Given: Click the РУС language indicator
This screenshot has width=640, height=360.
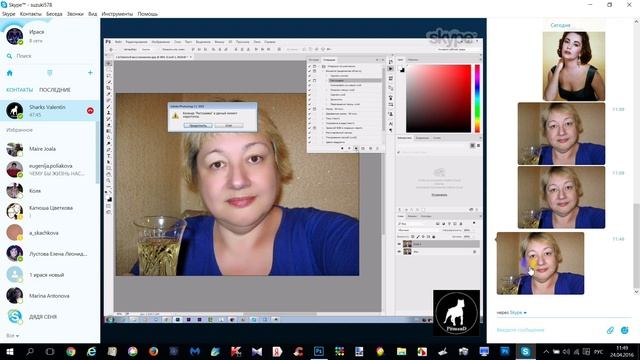Looking at the screenshot, I should [598, 351].
